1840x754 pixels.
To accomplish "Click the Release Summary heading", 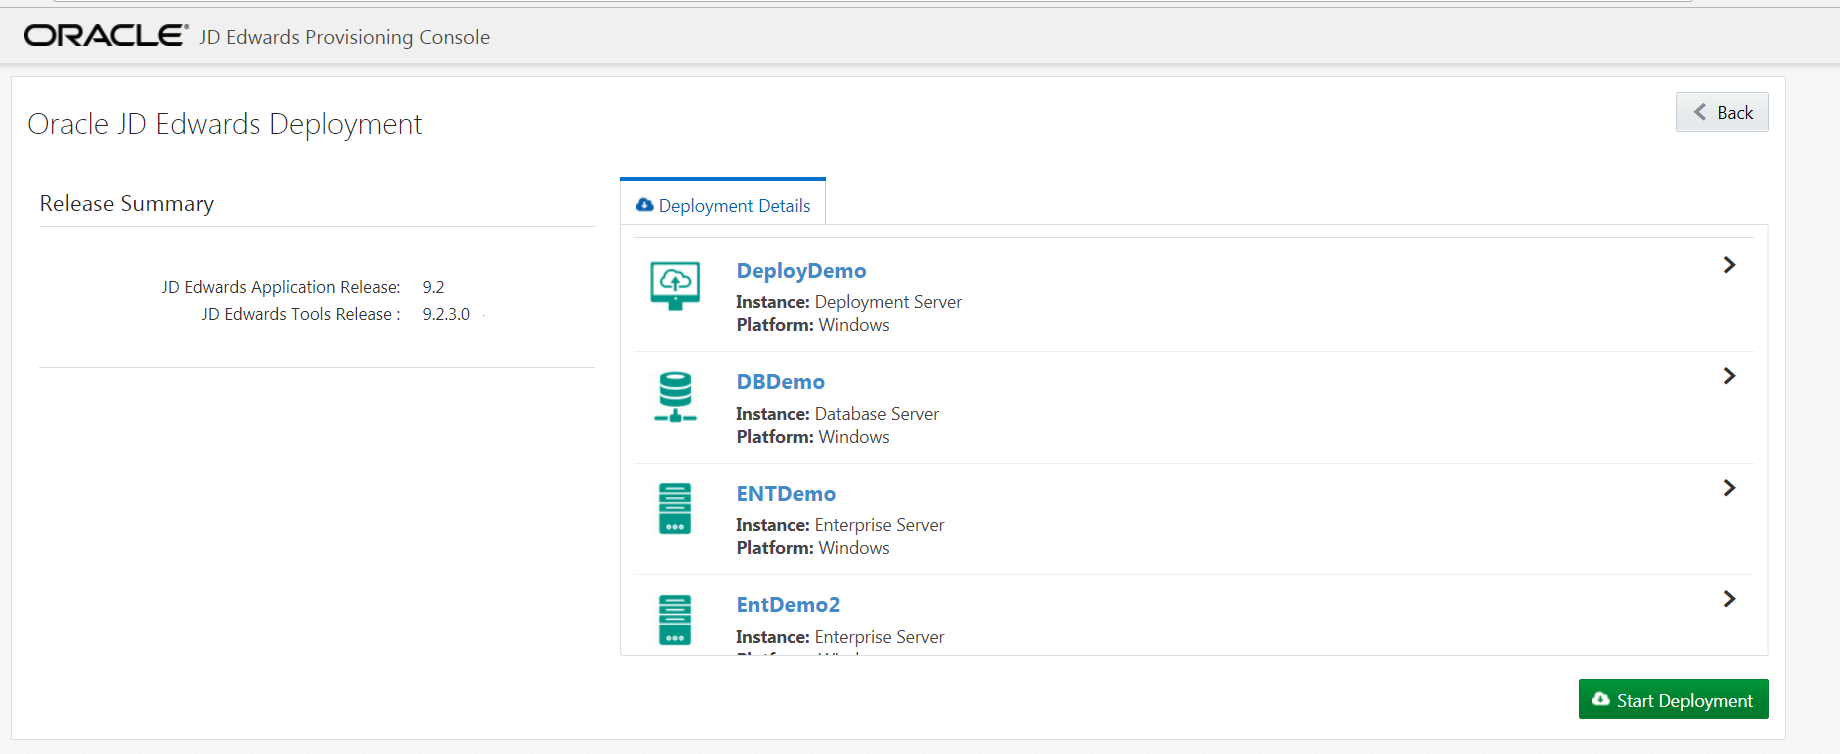I will pos(127,204).
